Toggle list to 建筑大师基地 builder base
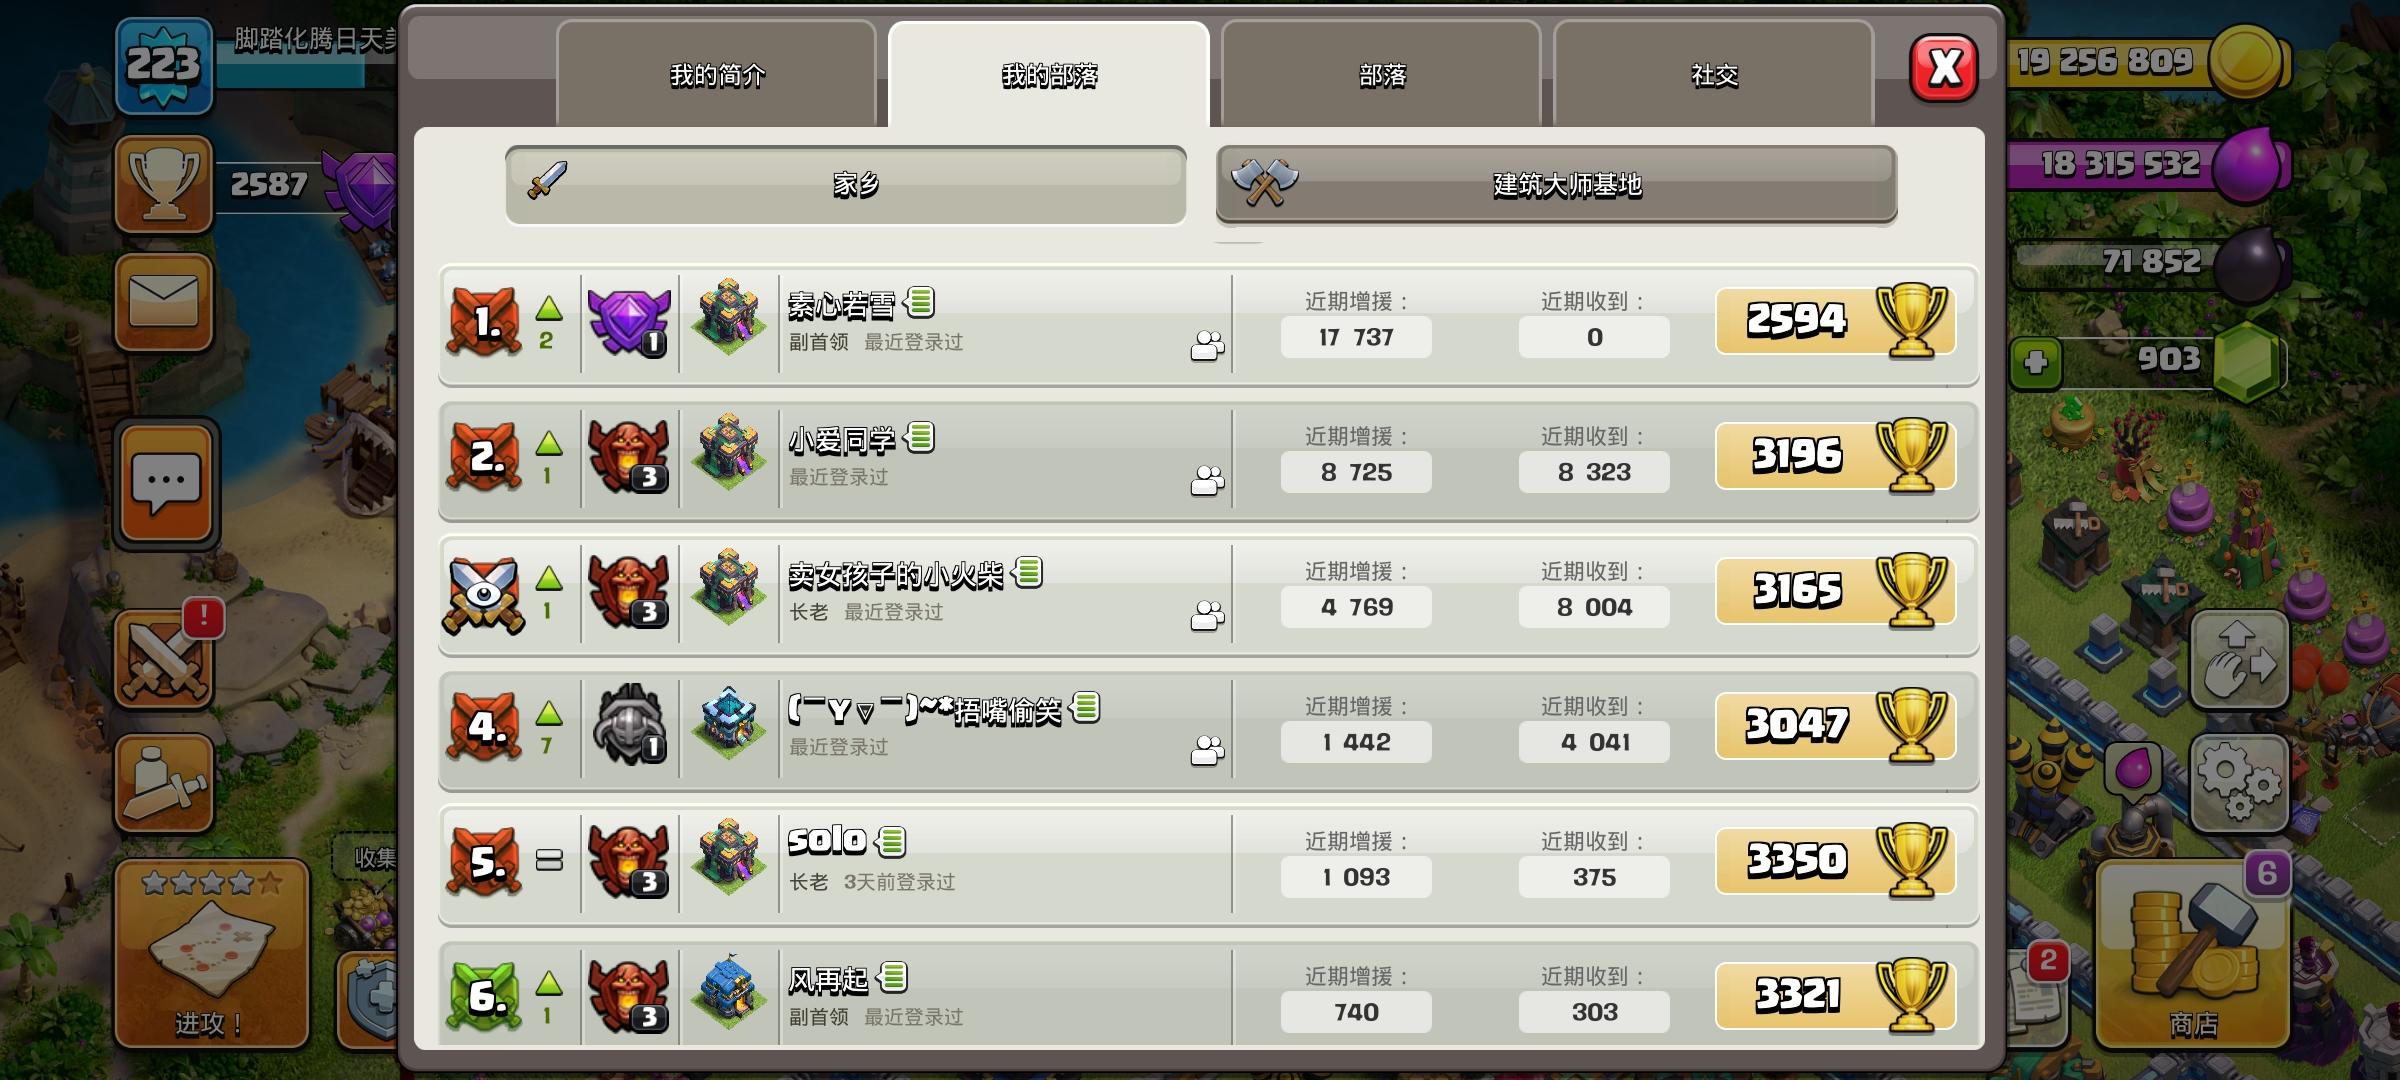Image resolution: width=2400 pixels, height=1080 pixels. click(1556, 185)
